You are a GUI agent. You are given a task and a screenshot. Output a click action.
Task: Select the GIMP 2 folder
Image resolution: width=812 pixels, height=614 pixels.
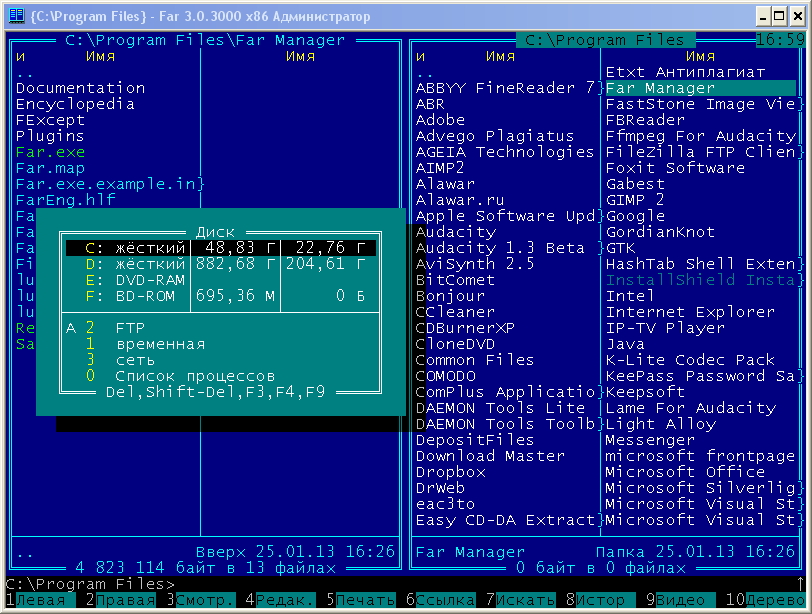[x=635, y=200]
